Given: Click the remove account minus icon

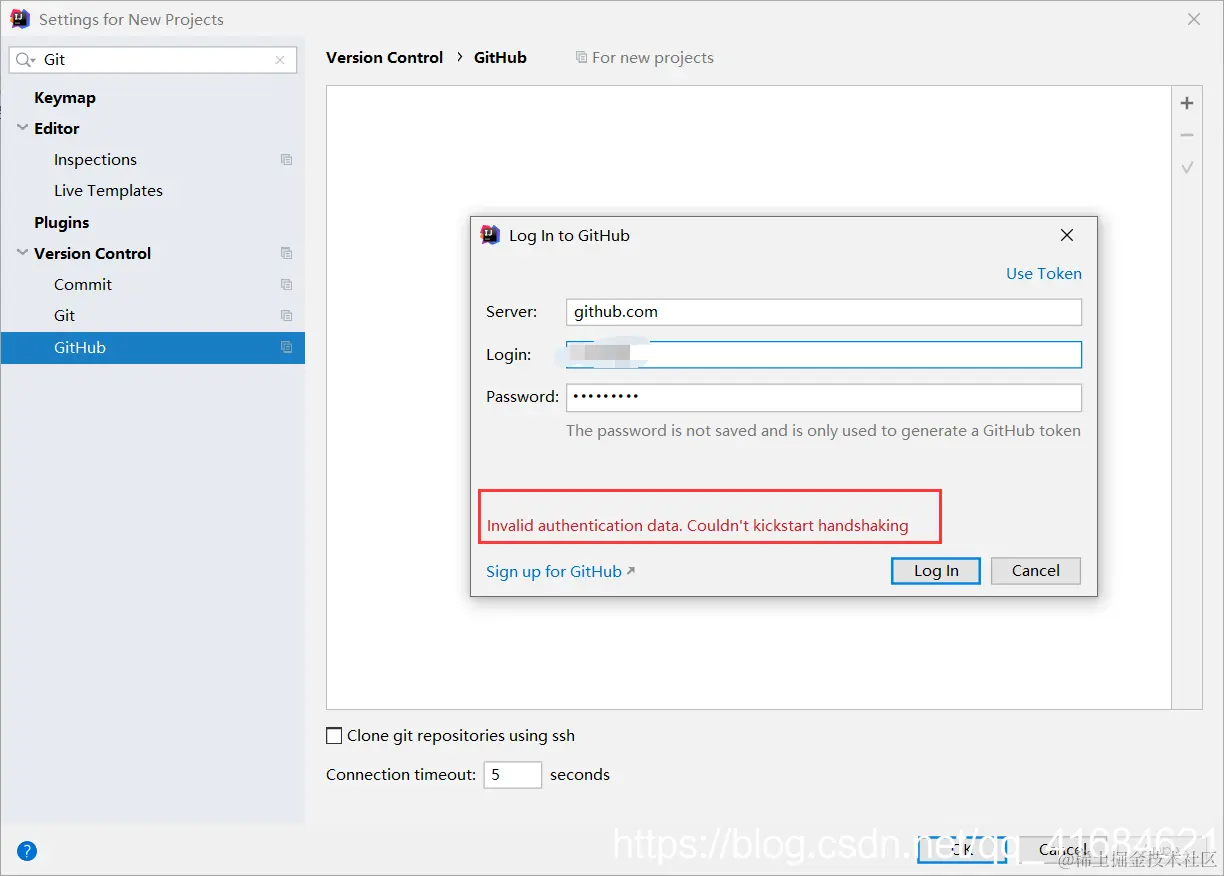Looking at the screenshot, I should pos(1187,135).
